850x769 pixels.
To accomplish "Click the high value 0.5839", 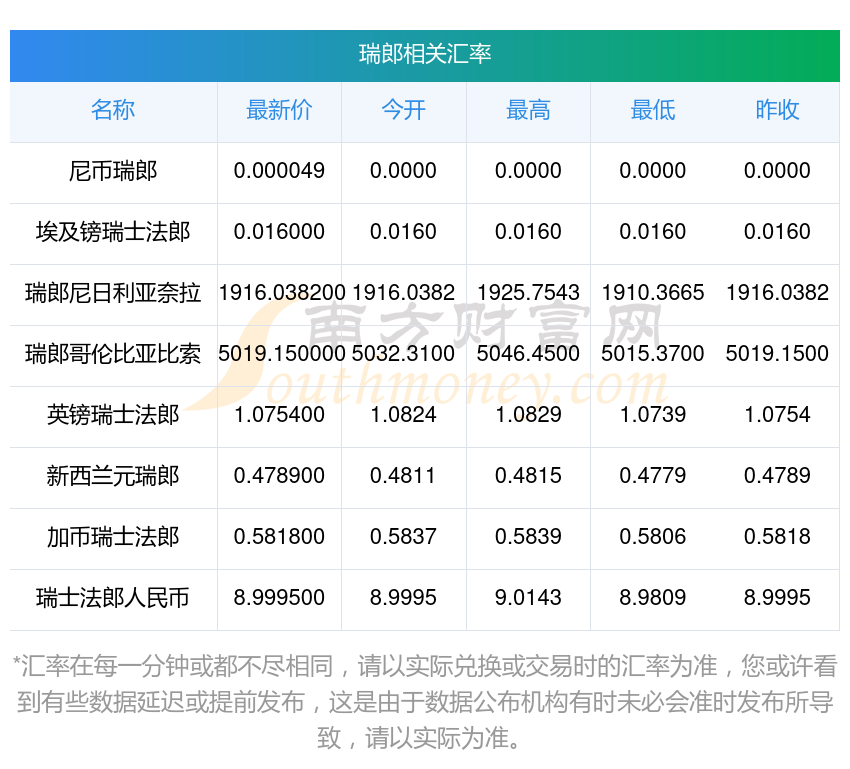I will [528, 537].
